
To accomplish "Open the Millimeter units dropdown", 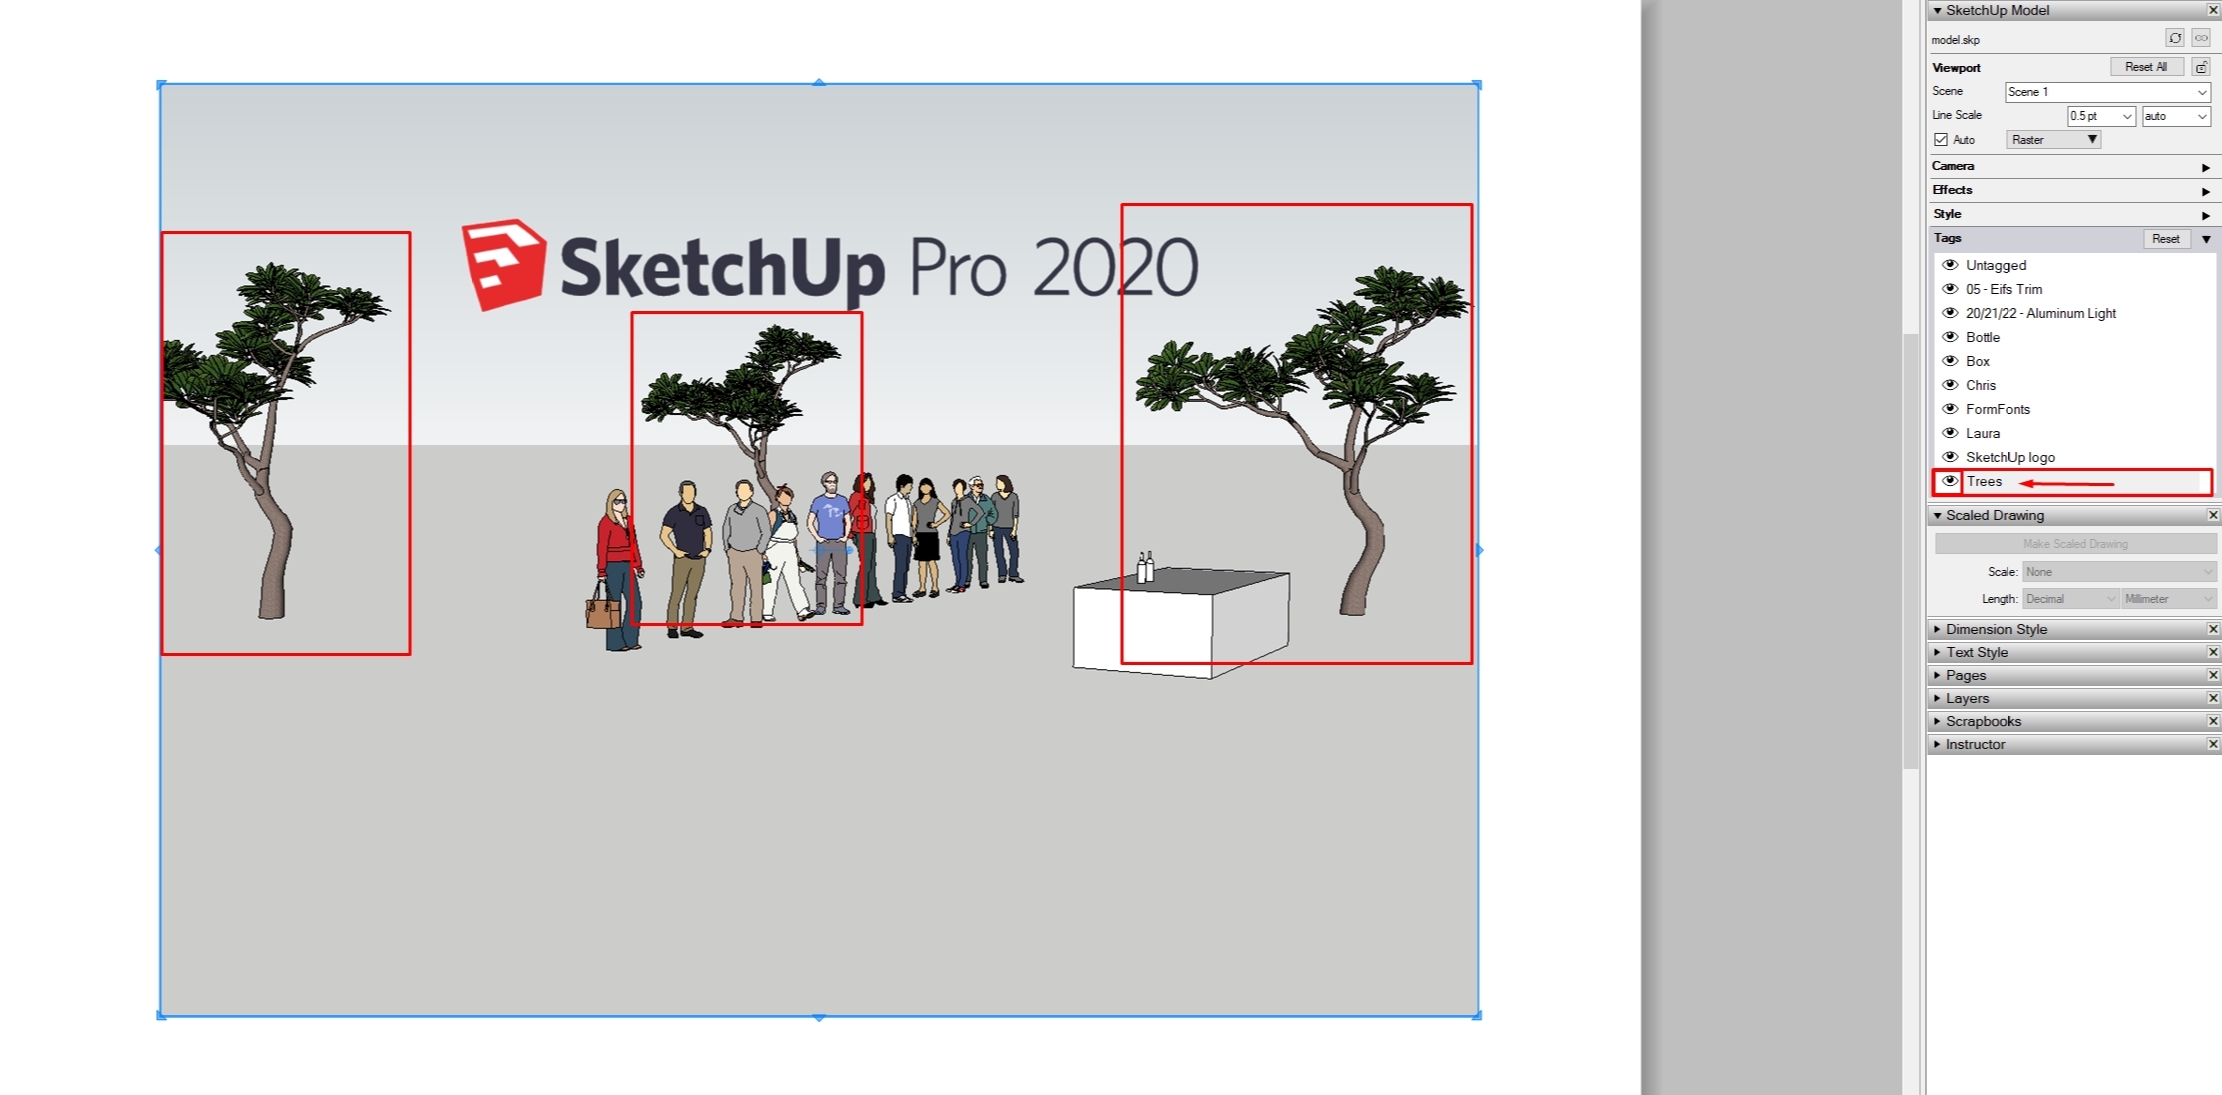I will coord(2168,599).
